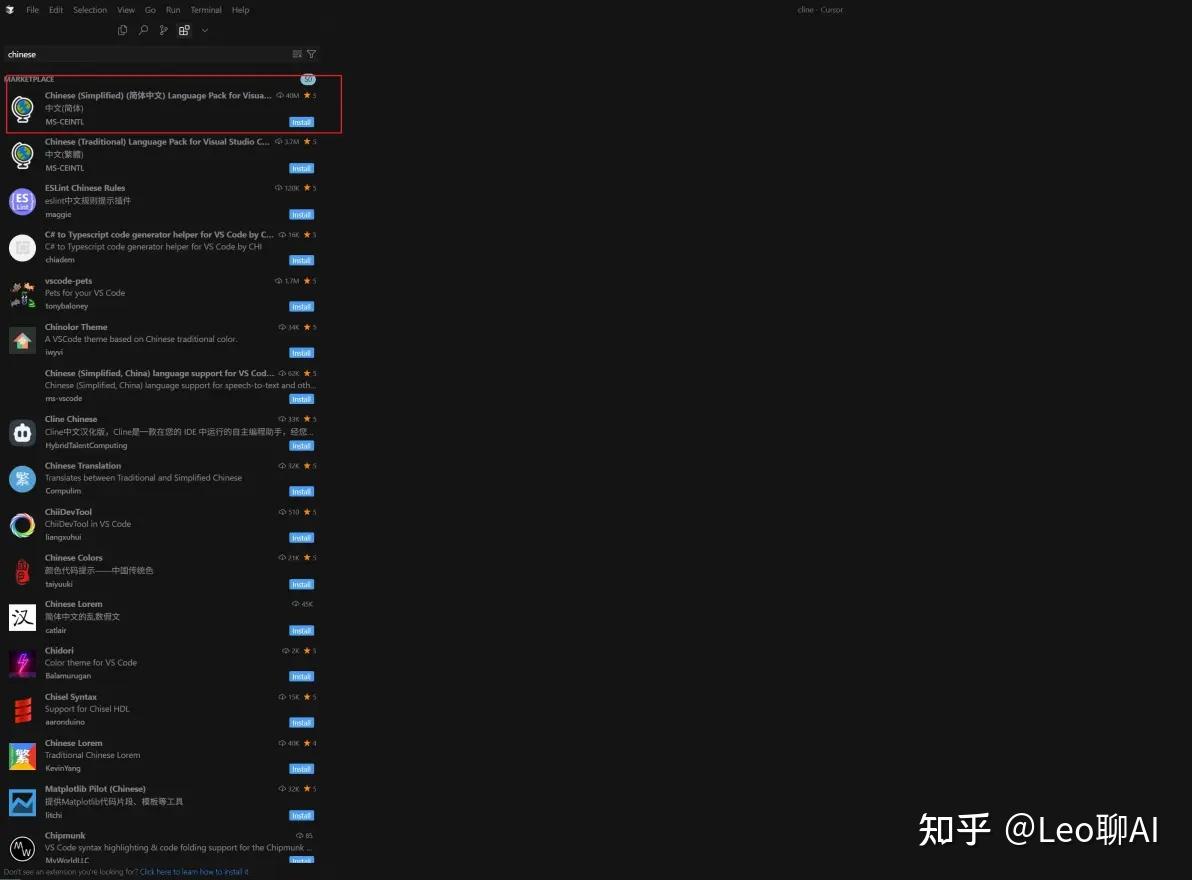This screenshot has width=1192, height=880.
Task: Open the Source Control view icon
Action: click(x=163, y=30)
